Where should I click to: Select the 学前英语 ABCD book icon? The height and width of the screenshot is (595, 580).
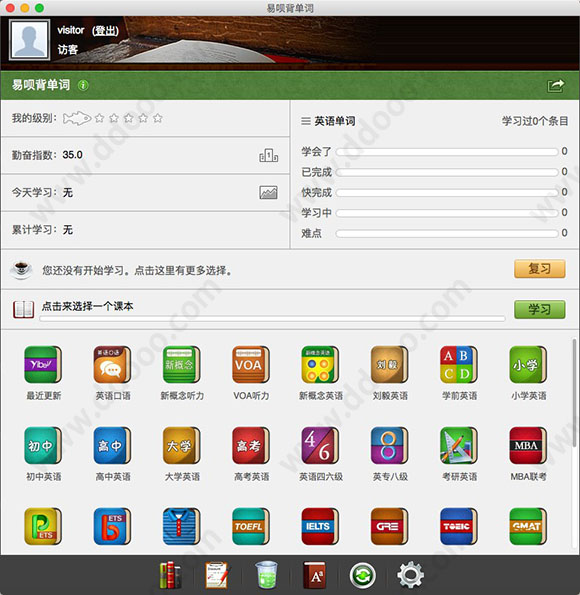459,364
